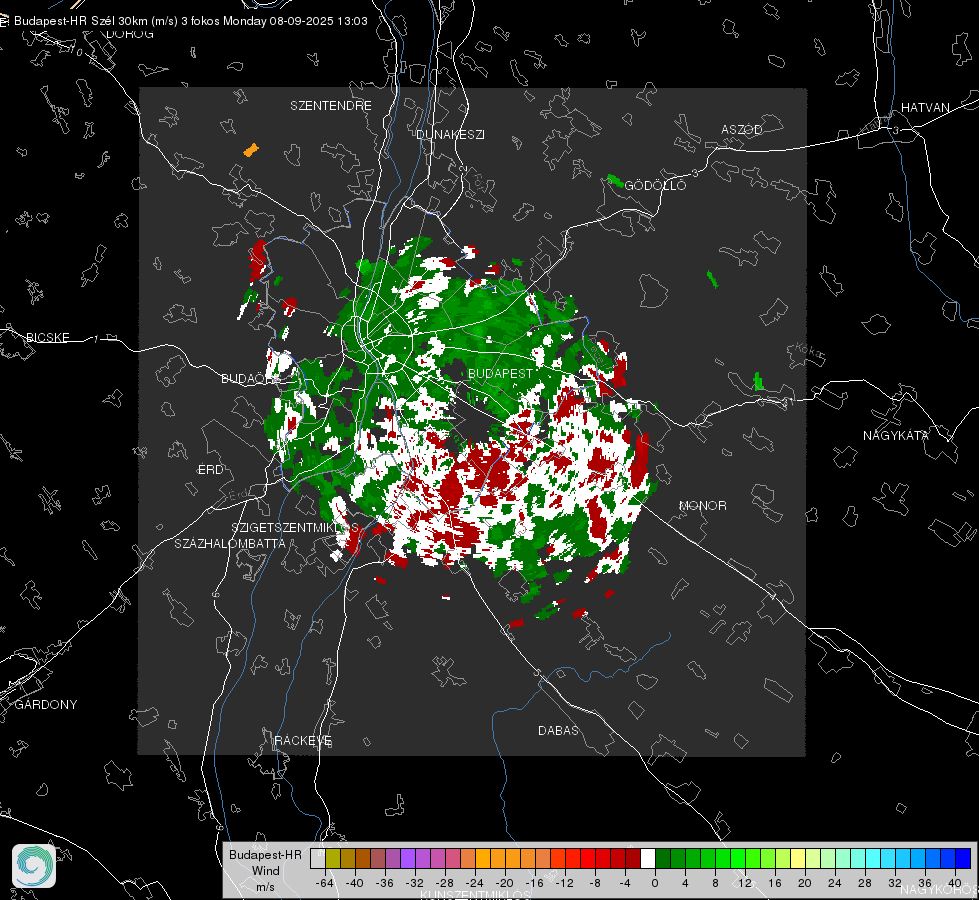The image size is (979, 900).
Task: Click the DABAS label
Action: (x=558, y=730)
